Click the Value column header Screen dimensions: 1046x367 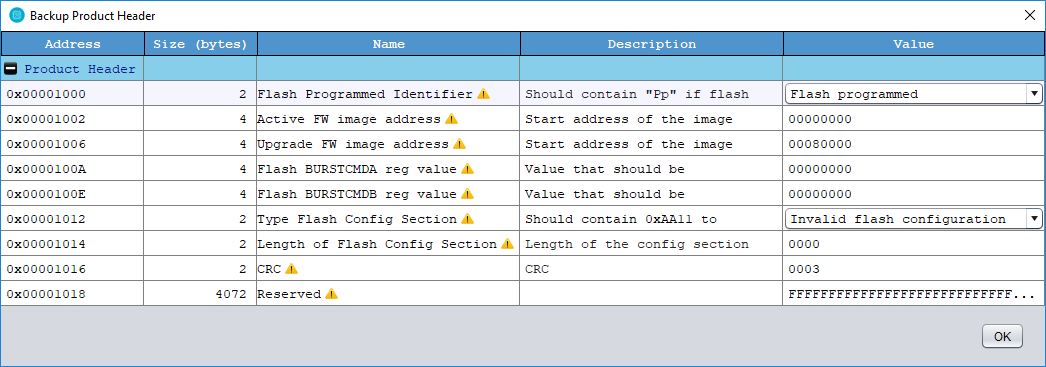[x=913, y=44]
